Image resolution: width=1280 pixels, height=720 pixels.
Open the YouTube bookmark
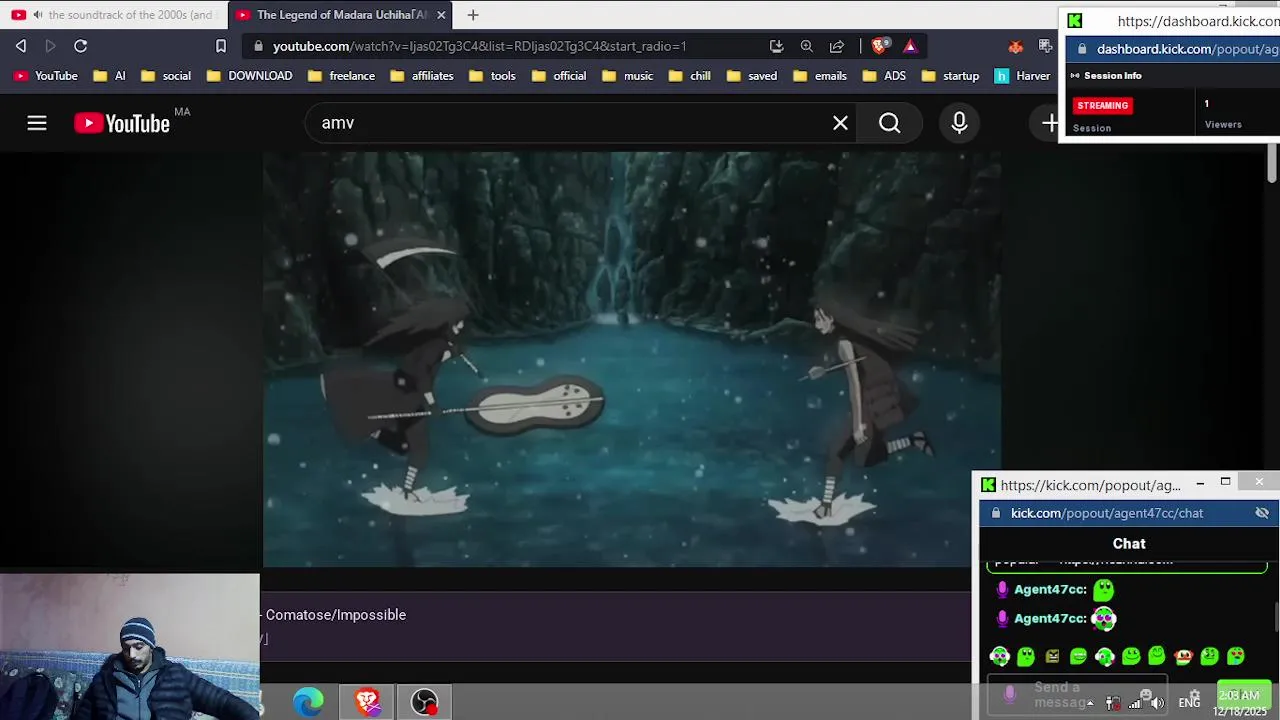coord(45,76)
